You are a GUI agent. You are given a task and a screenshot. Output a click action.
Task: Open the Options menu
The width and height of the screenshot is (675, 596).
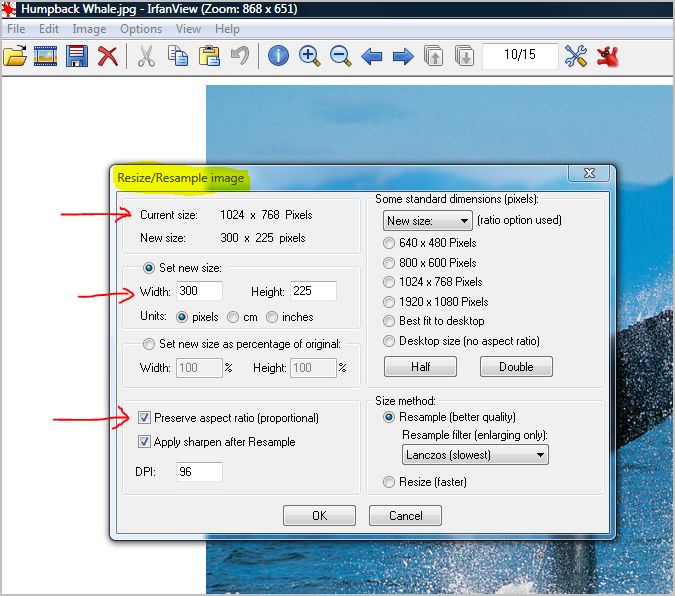140,29
